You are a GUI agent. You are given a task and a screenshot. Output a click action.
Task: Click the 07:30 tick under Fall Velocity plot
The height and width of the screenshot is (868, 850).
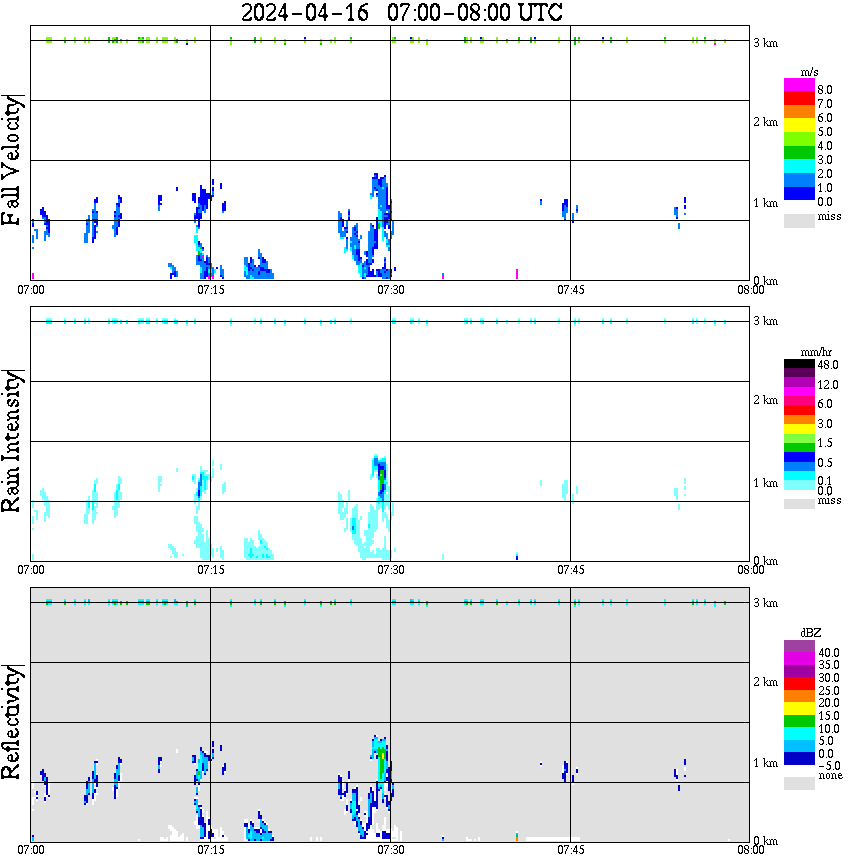(391, 290)
